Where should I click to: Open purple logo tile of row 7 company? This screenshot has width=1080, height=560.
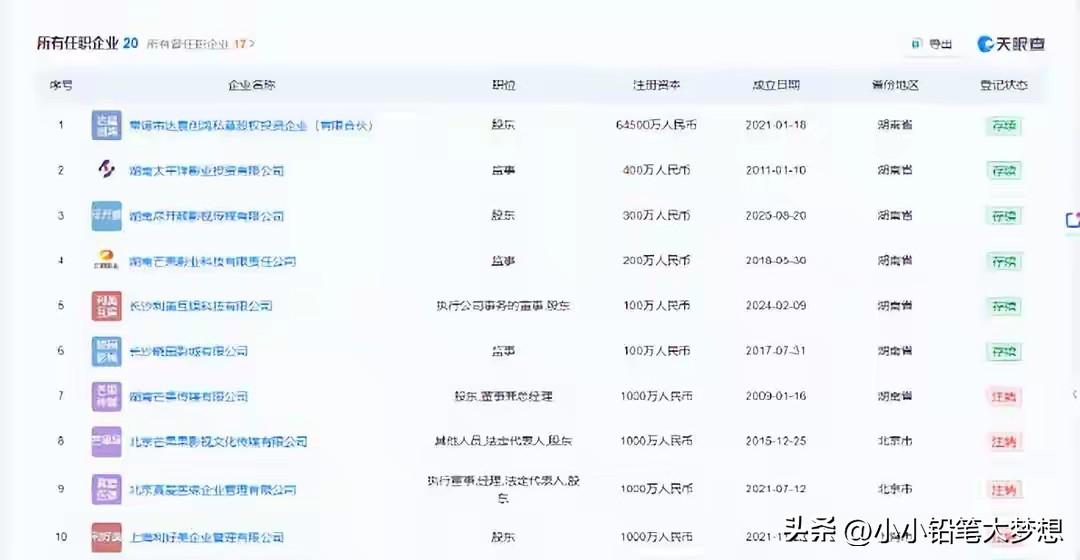[107, 396]
